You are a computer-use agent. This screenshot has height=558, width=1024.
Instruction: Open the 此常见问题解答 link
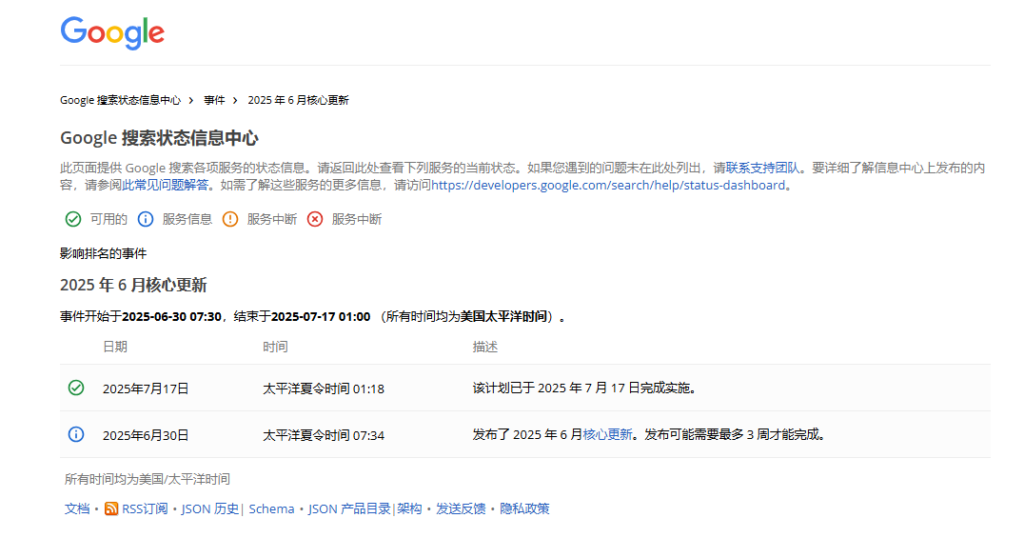pyautogui.click(x=165, y=185)
